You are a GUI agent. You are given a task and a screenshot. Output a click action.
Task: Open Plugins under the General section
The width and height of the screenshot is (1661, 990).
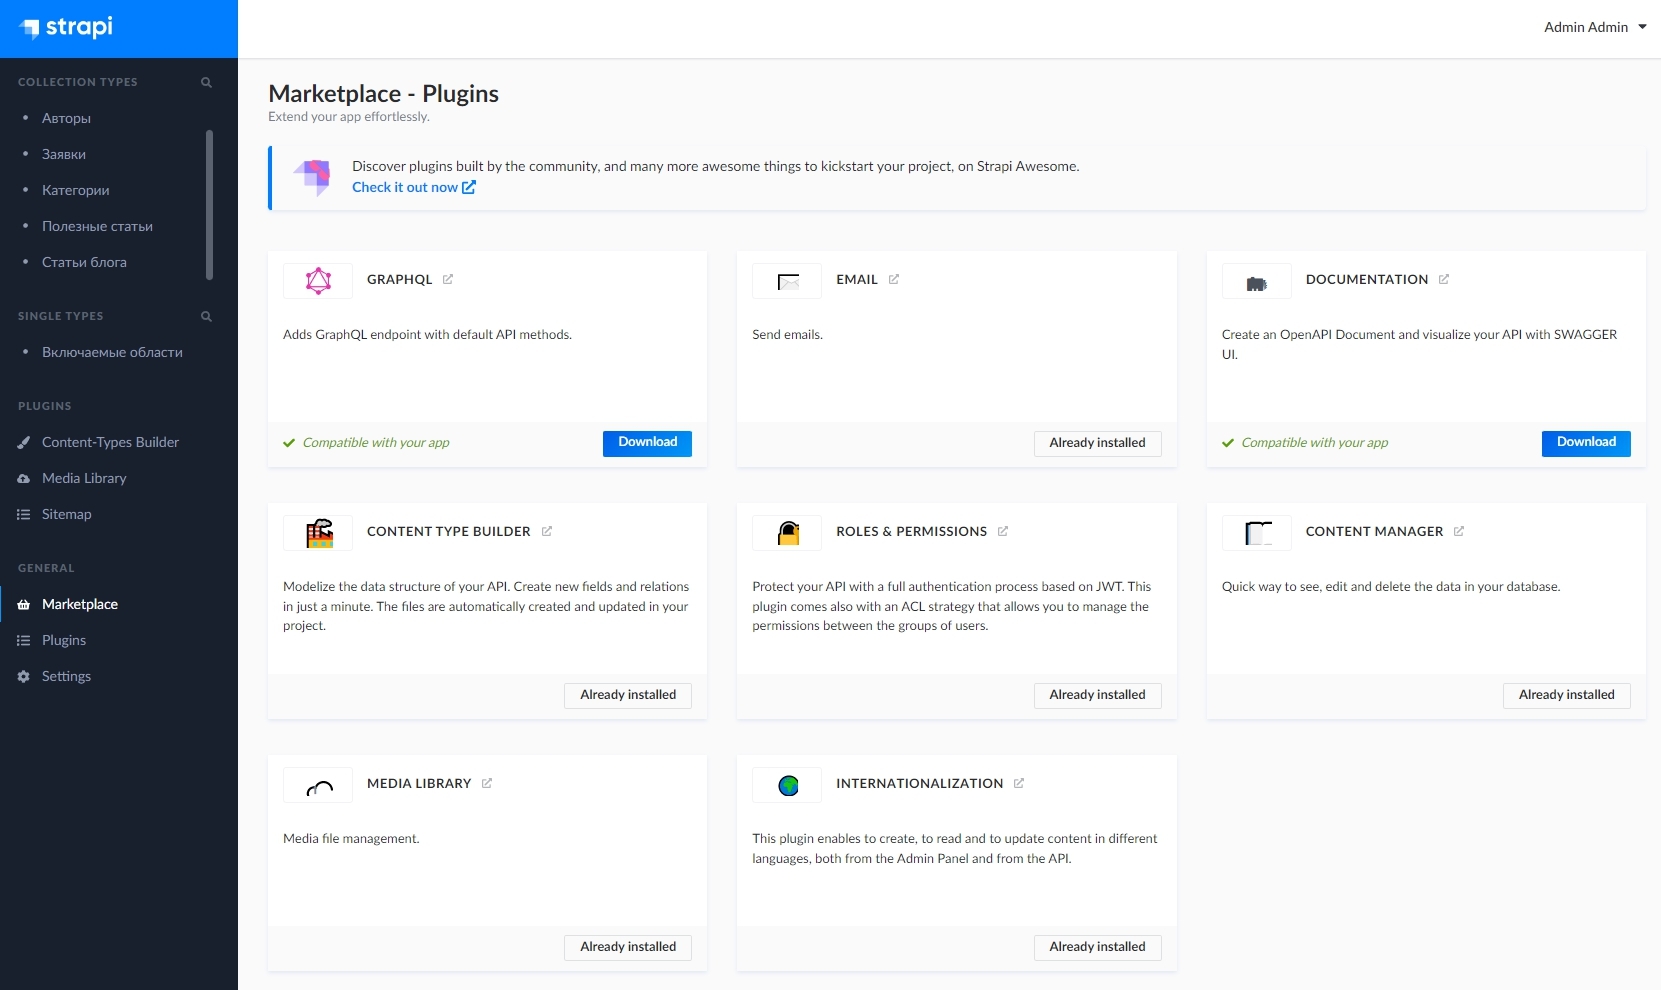[64, 640]
